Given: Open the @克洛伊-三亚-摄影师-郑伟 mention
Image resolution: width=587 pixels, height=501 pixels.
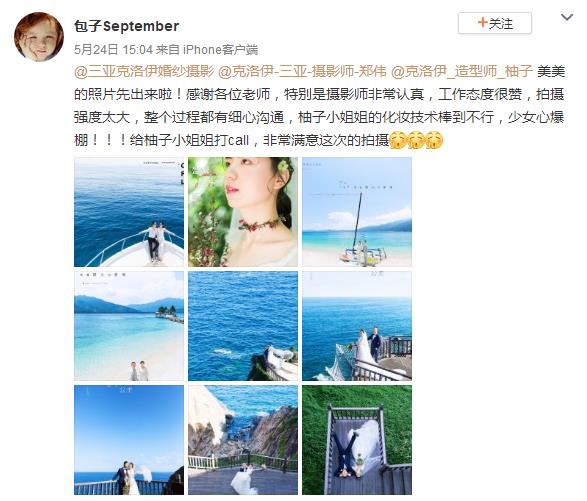Looking at the screenshot, I should 302,71.
